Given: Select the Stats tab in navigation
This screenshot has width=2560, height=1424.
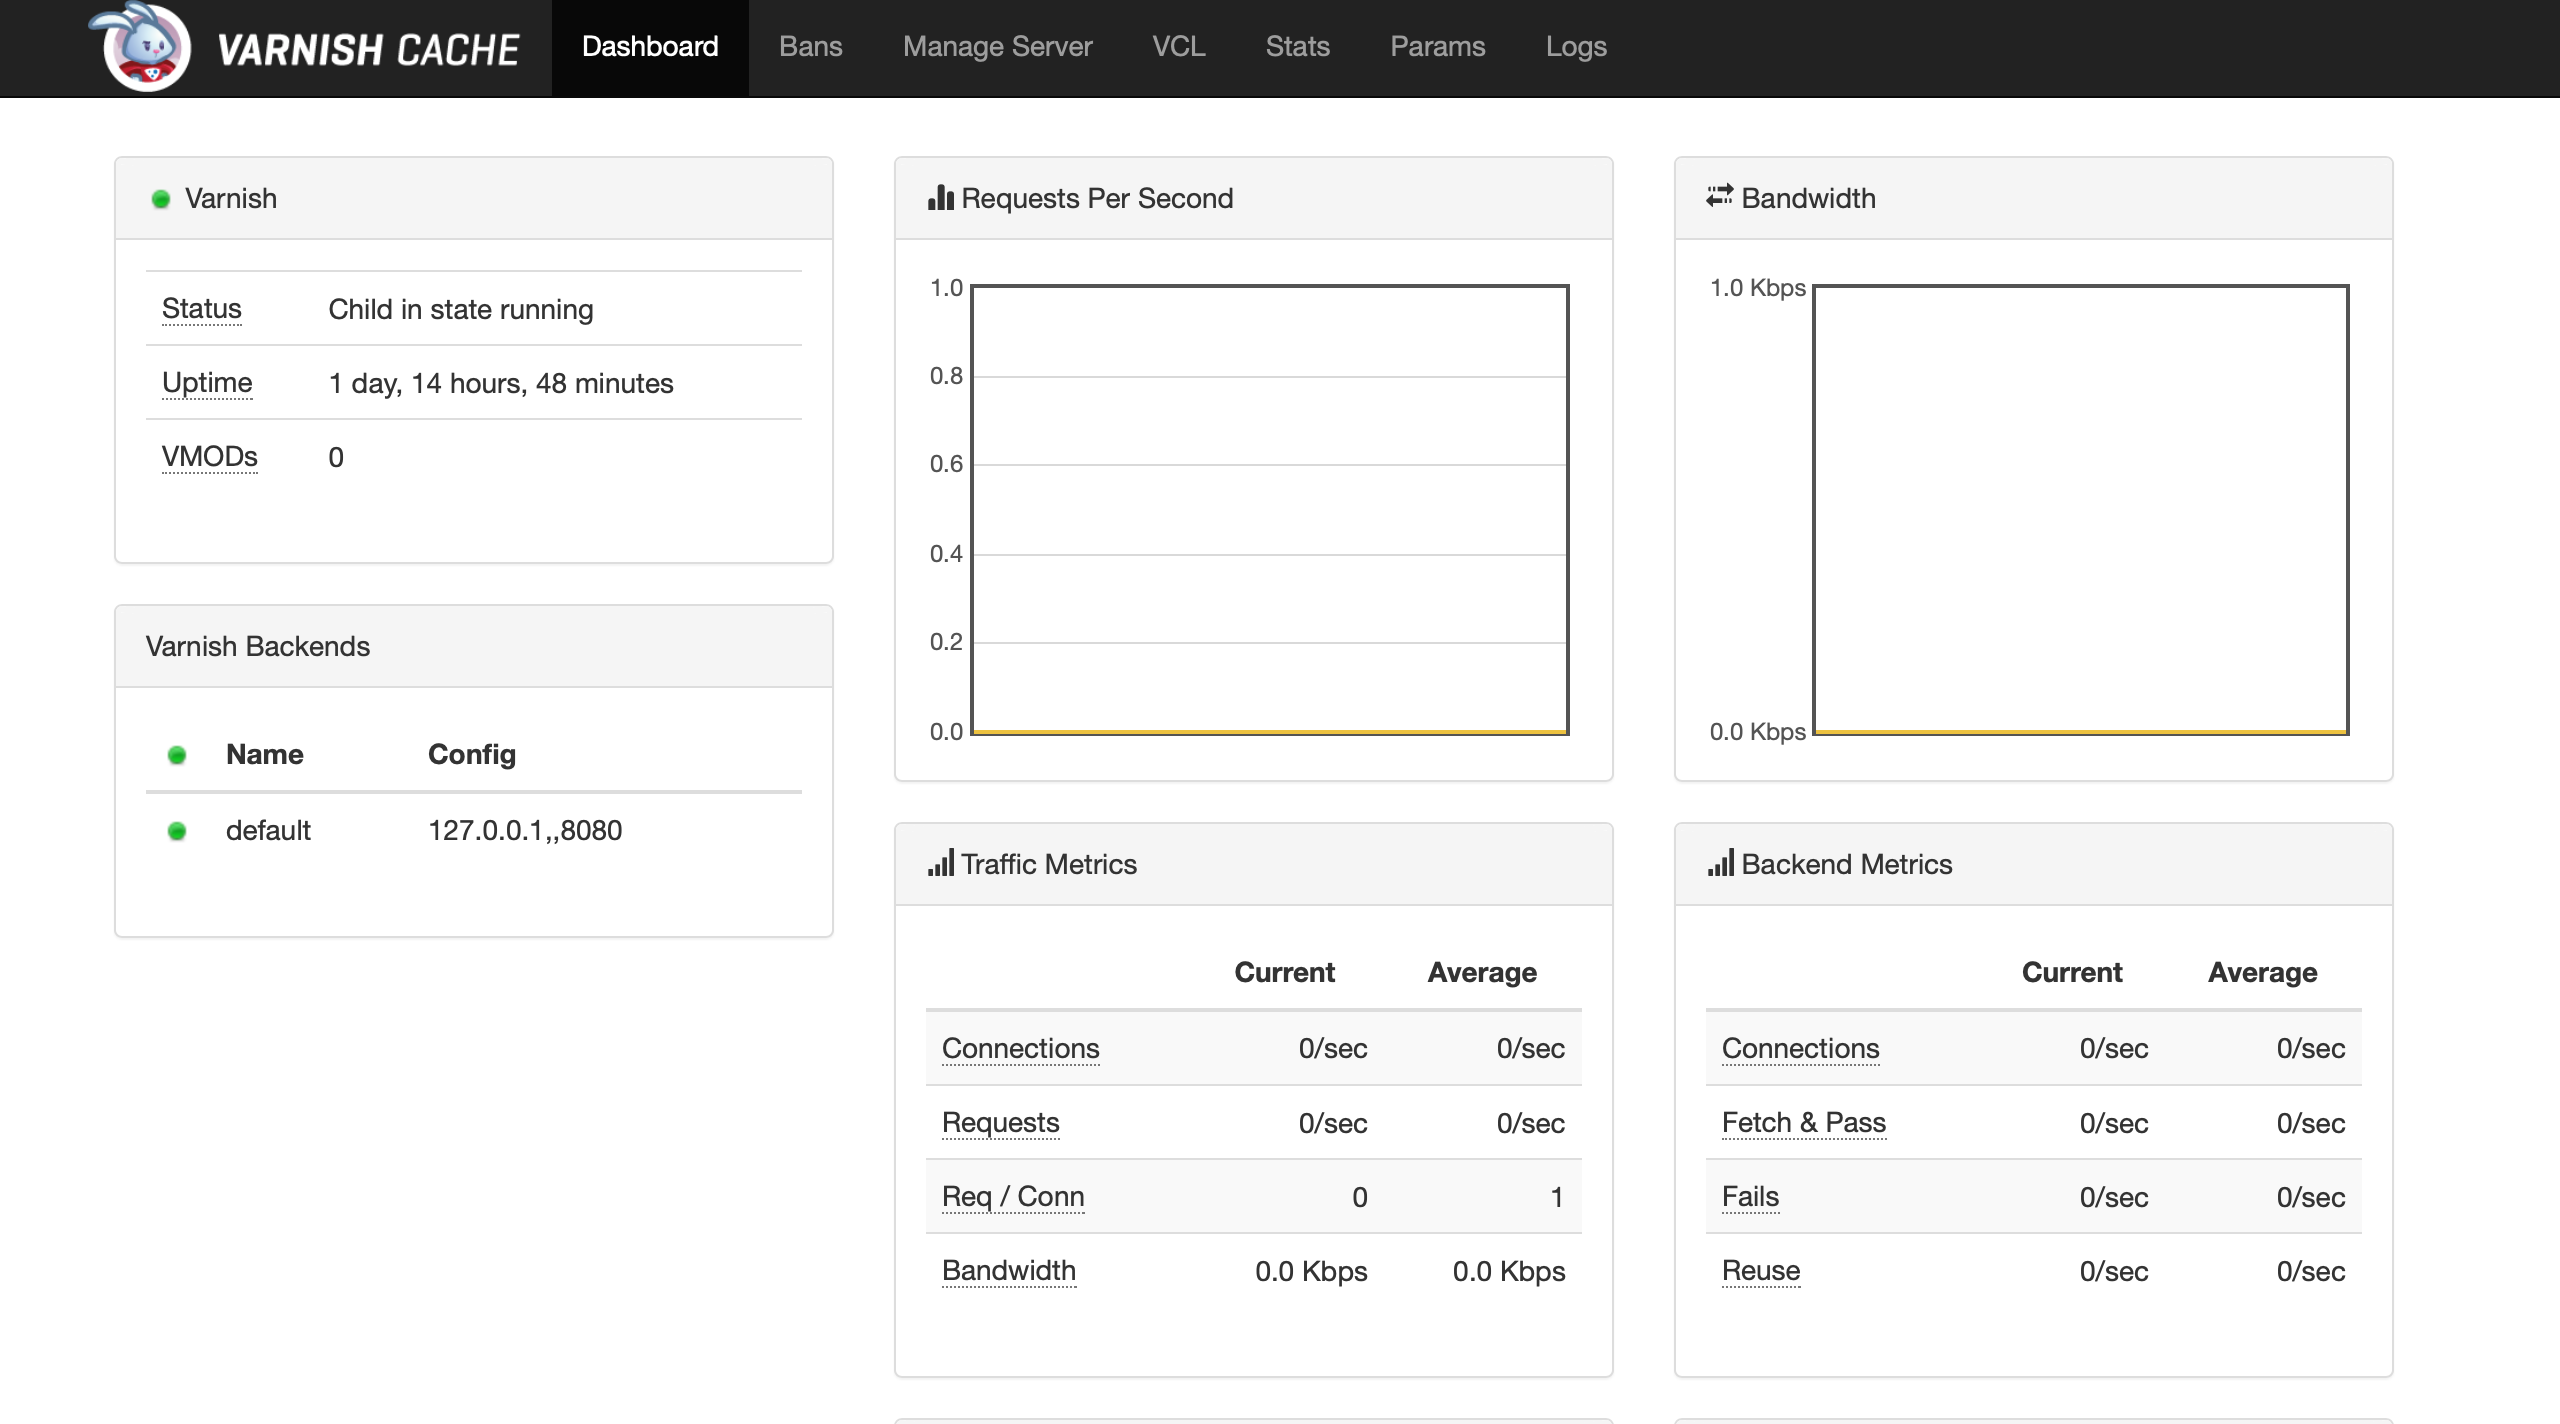Looking at the screenshot, I should [1296, 47].
